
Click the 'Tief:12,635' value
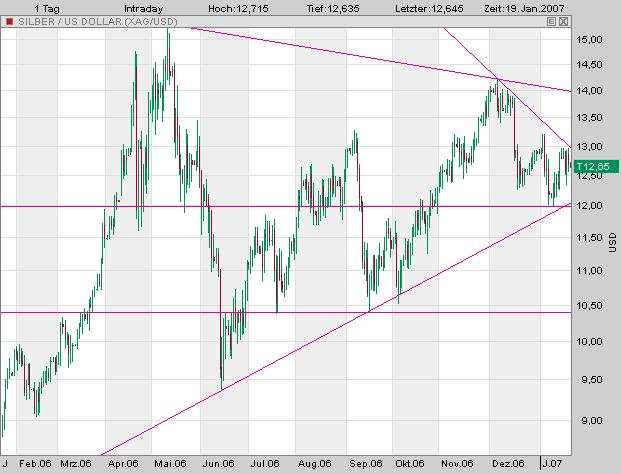pyautogui.click(x=333, y=9)
